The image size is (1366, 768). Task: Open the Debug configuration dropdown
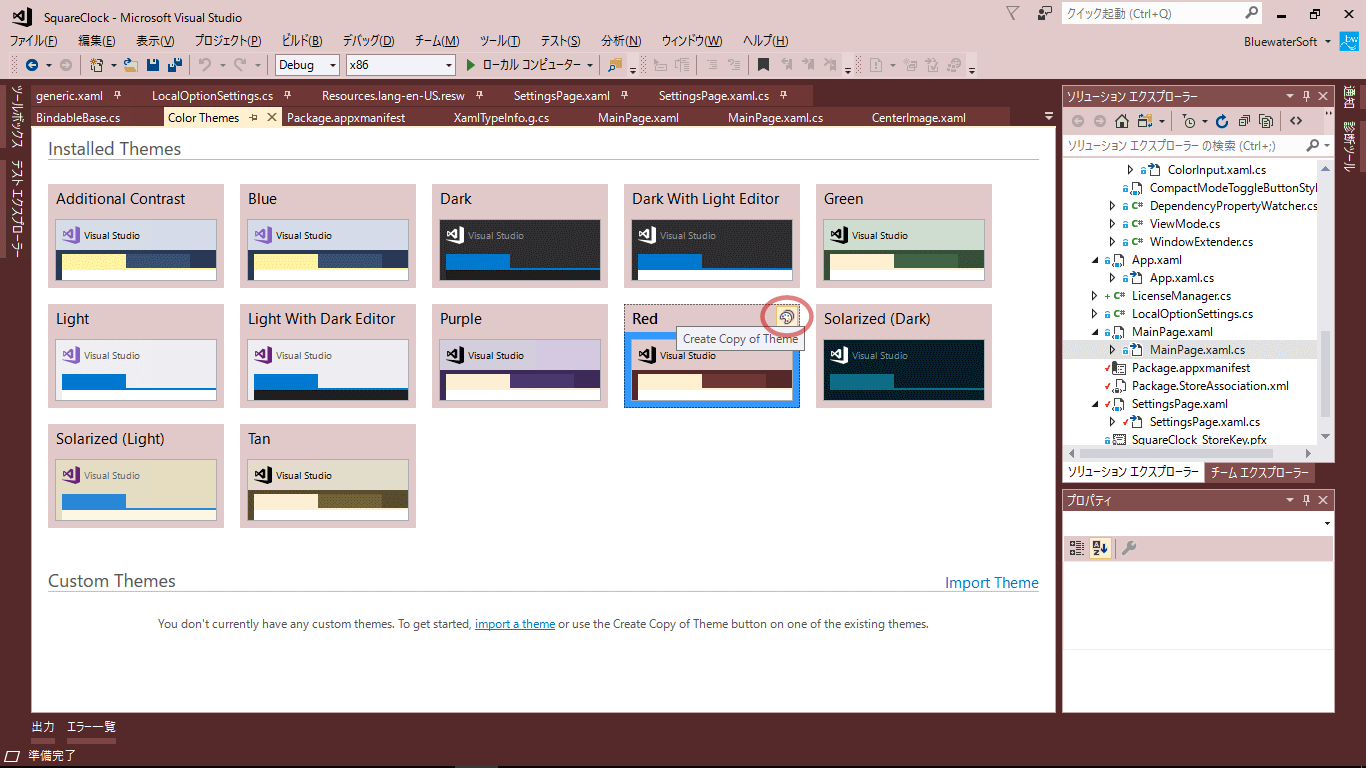333,64
